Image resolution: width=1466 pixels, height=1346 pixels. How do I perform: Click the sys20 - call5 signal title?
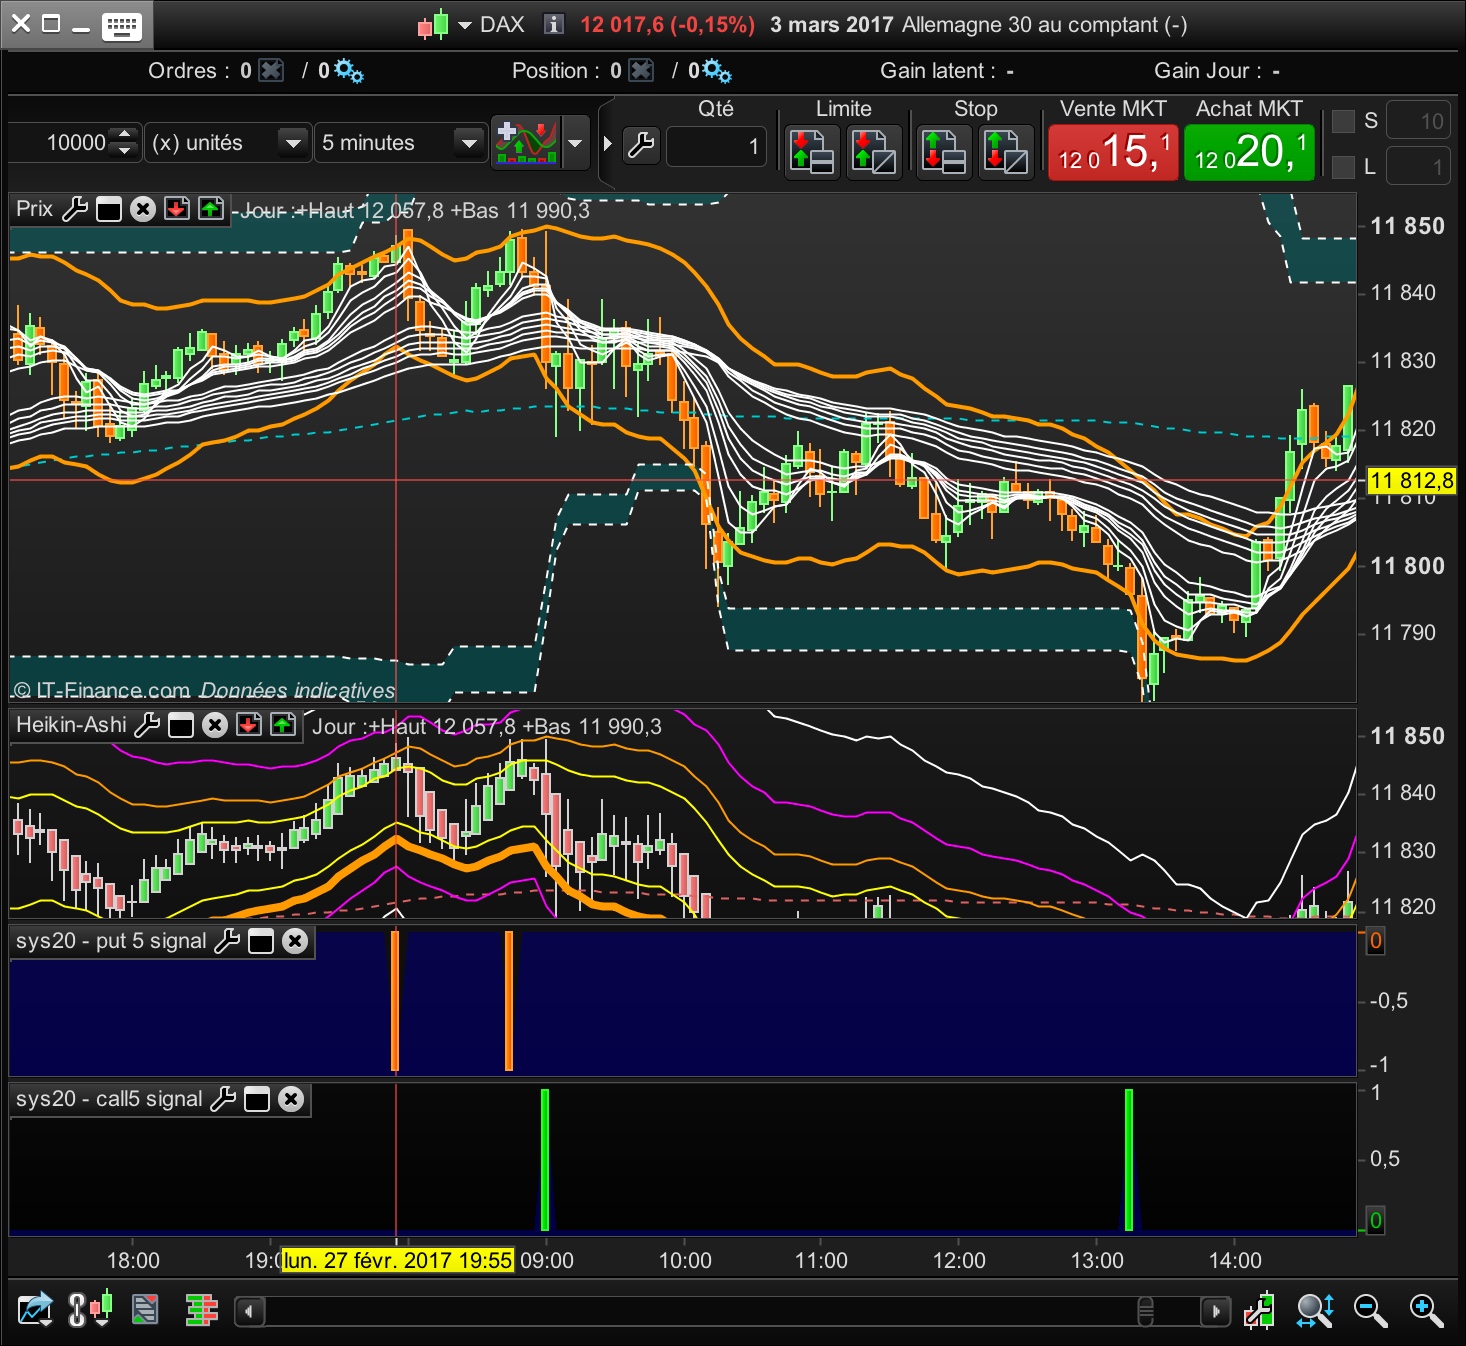tap(109, 1099)
